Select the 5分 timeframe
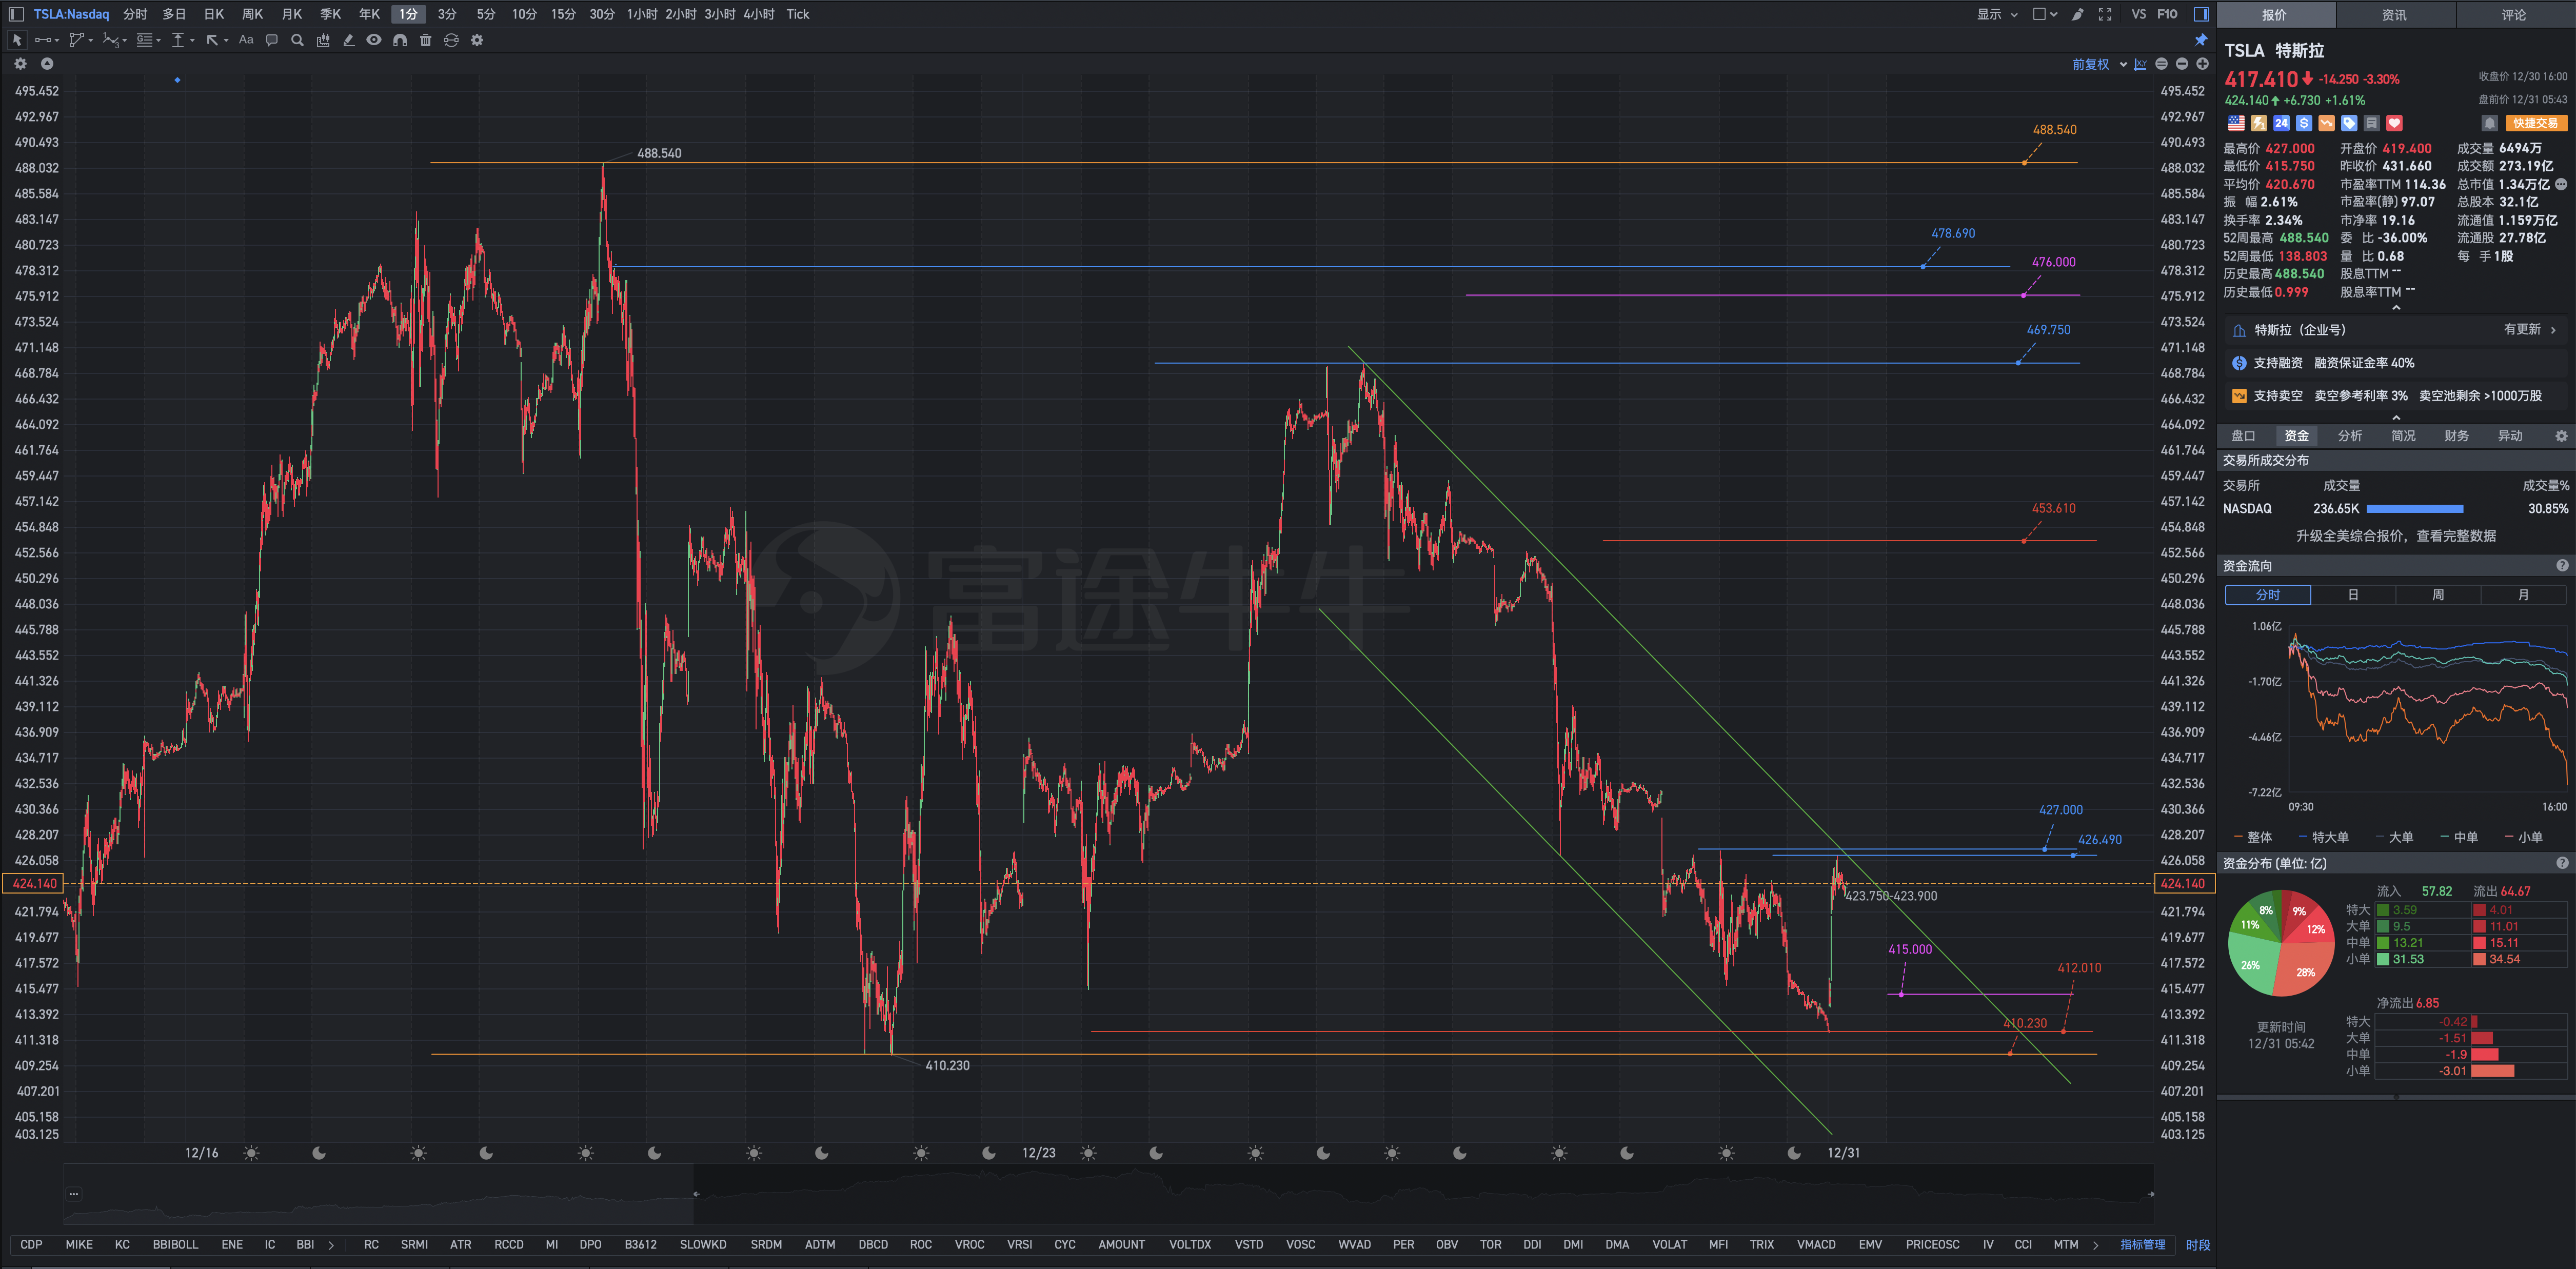This screenshot has width=2576, height=1269. coord(485,14)
